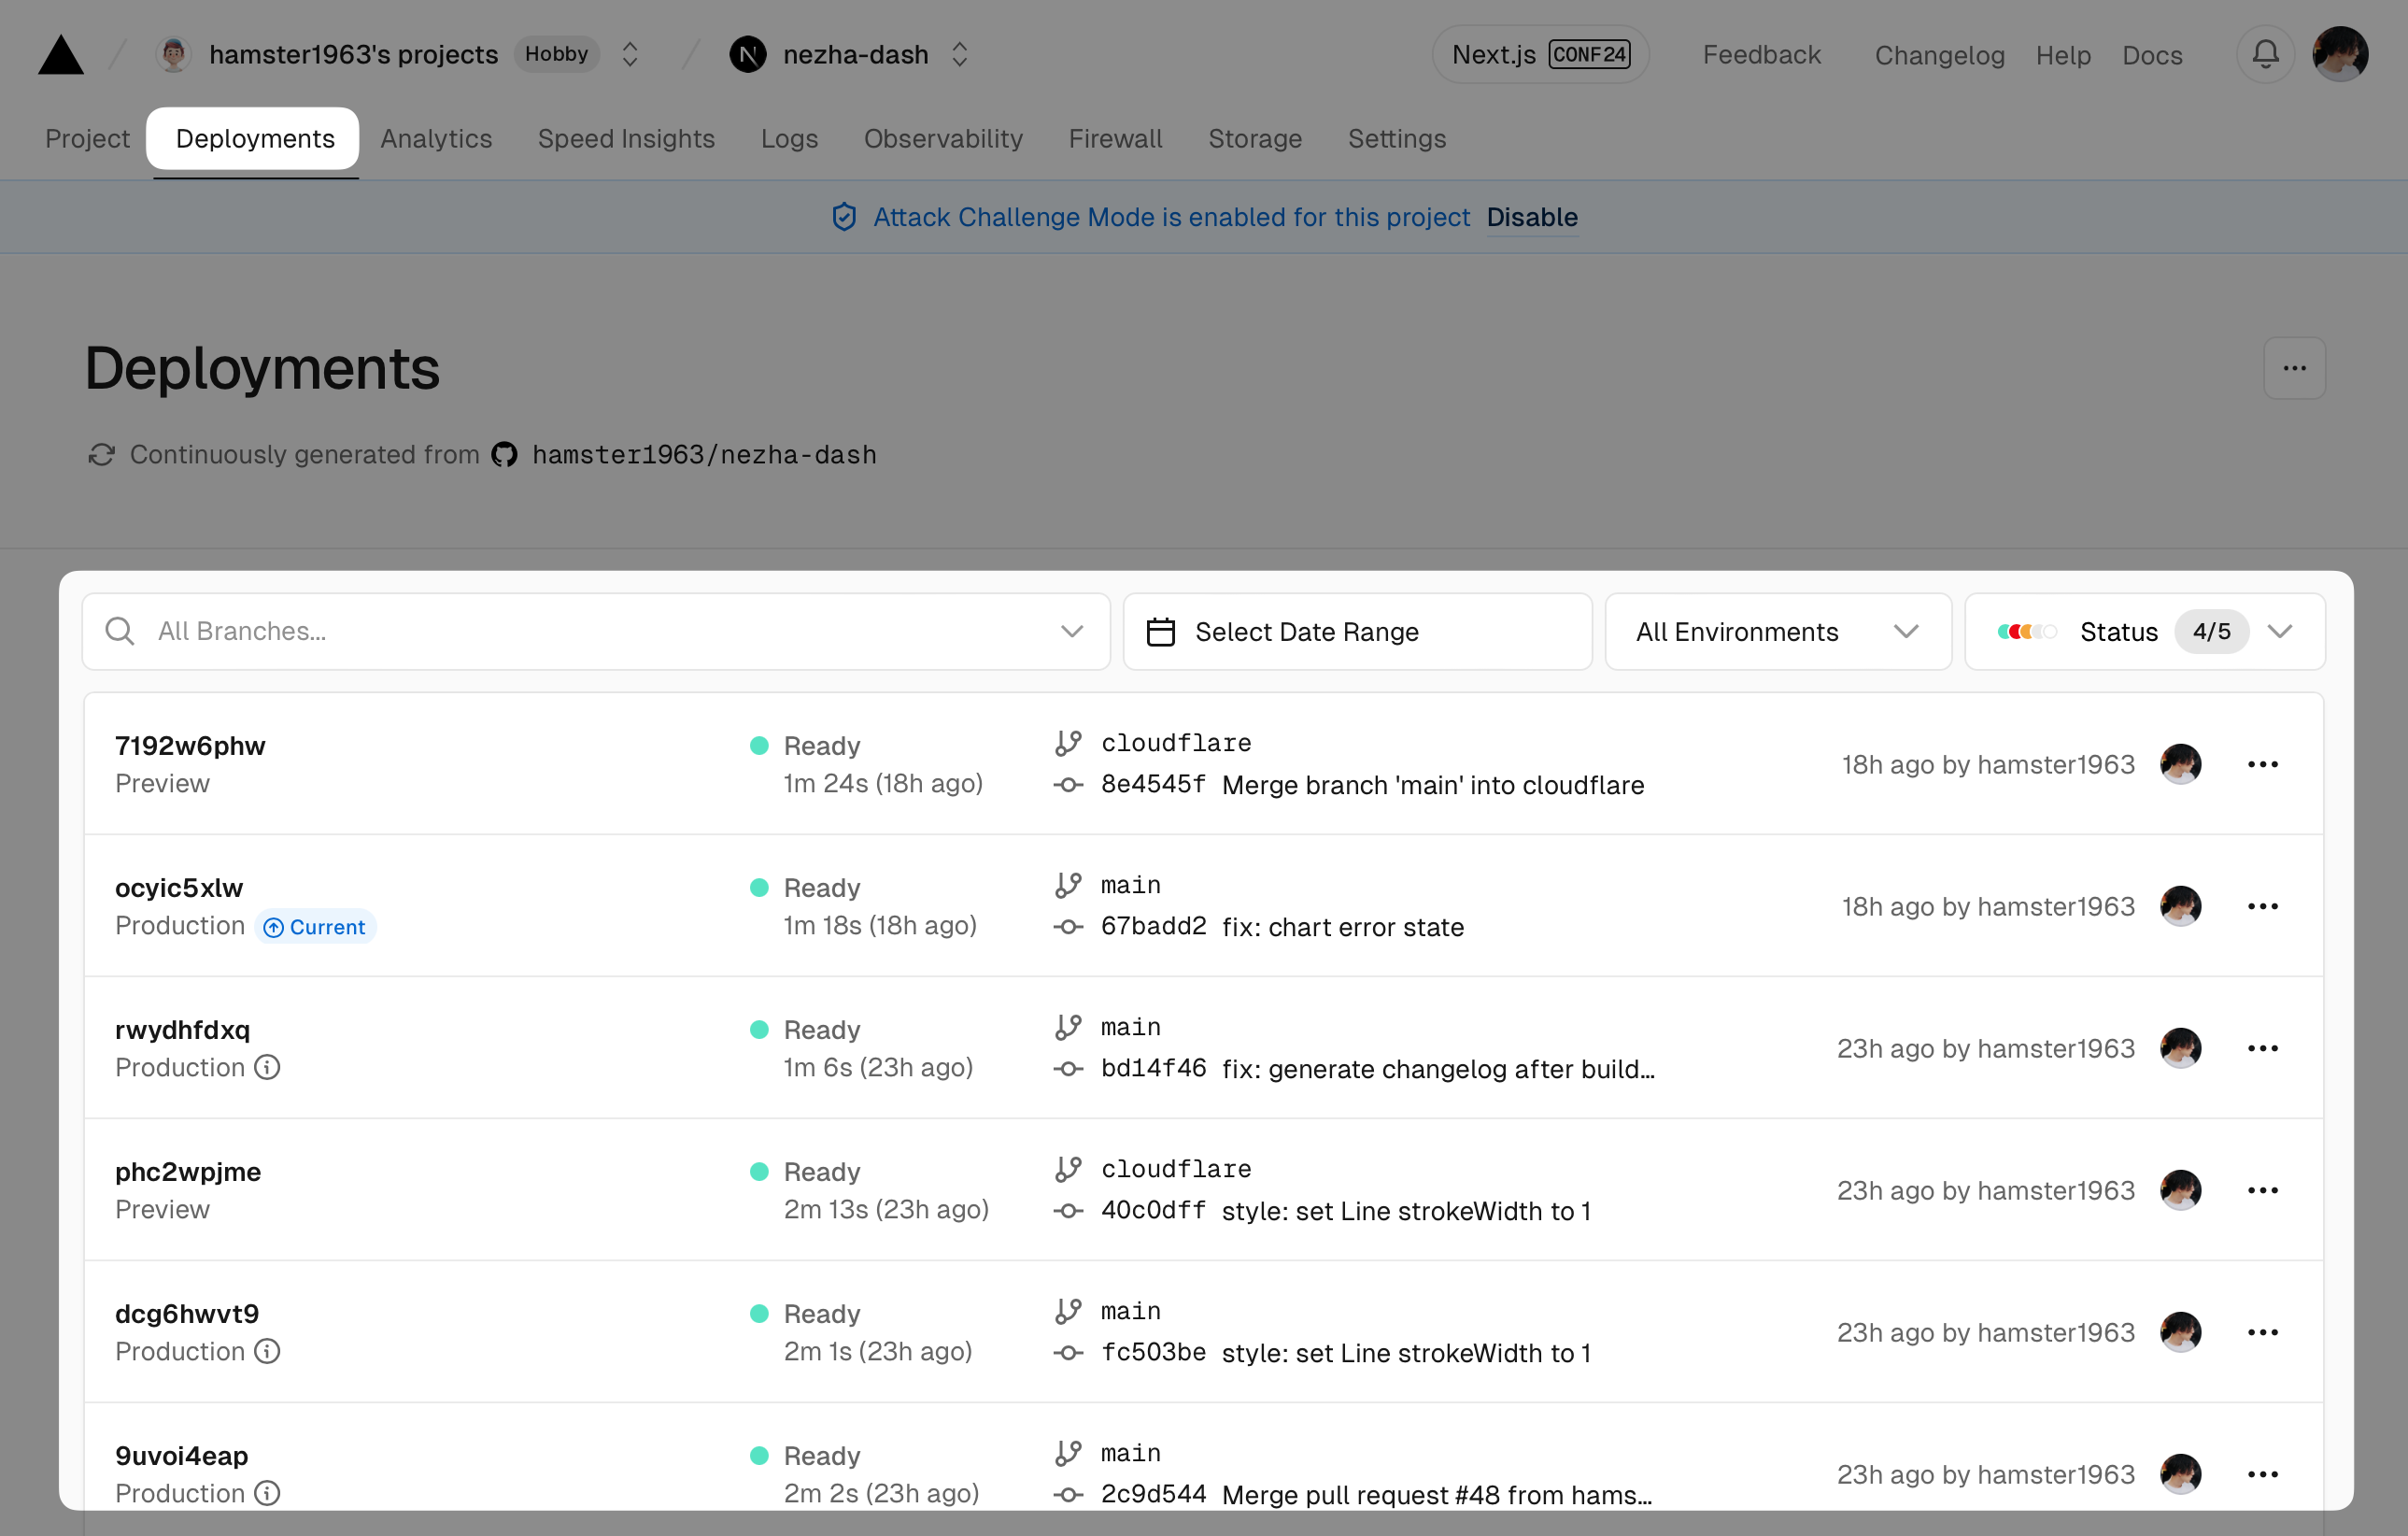Click commit icon beside 67badd2
This screenshot has height=1536, width=2408.
tap(1068, 927)
